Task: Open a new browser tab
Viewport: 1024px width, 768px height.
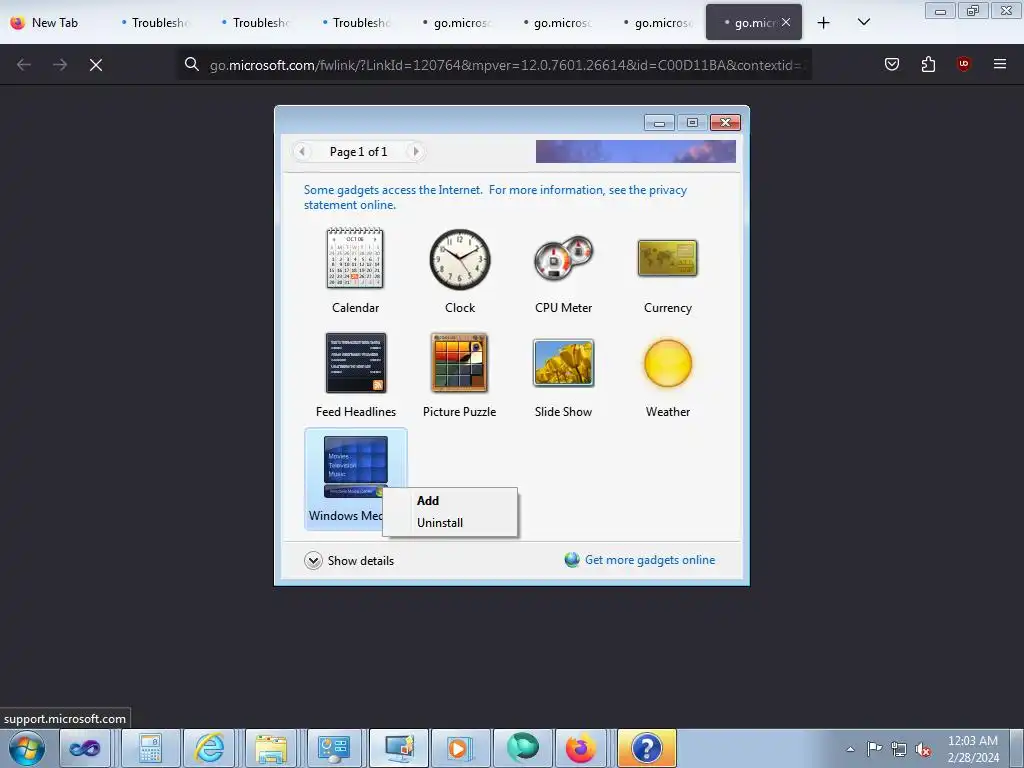Action: [x=824, y=23]
